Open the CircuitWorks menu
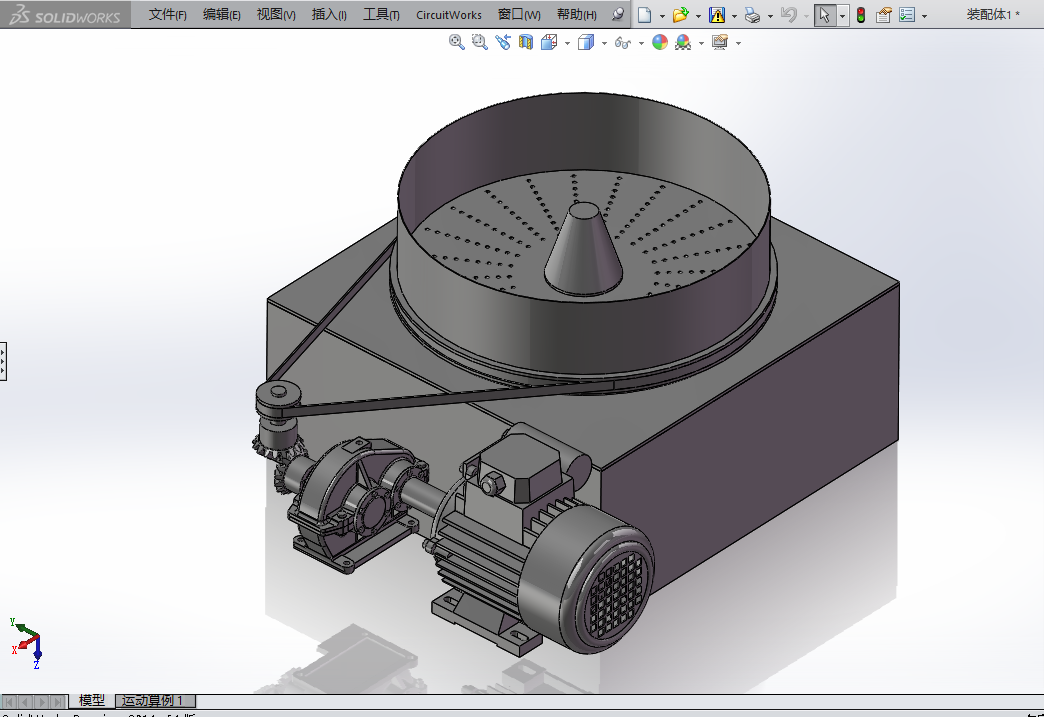This screenshot has height=717, width=1044. [x=449, y=15]
